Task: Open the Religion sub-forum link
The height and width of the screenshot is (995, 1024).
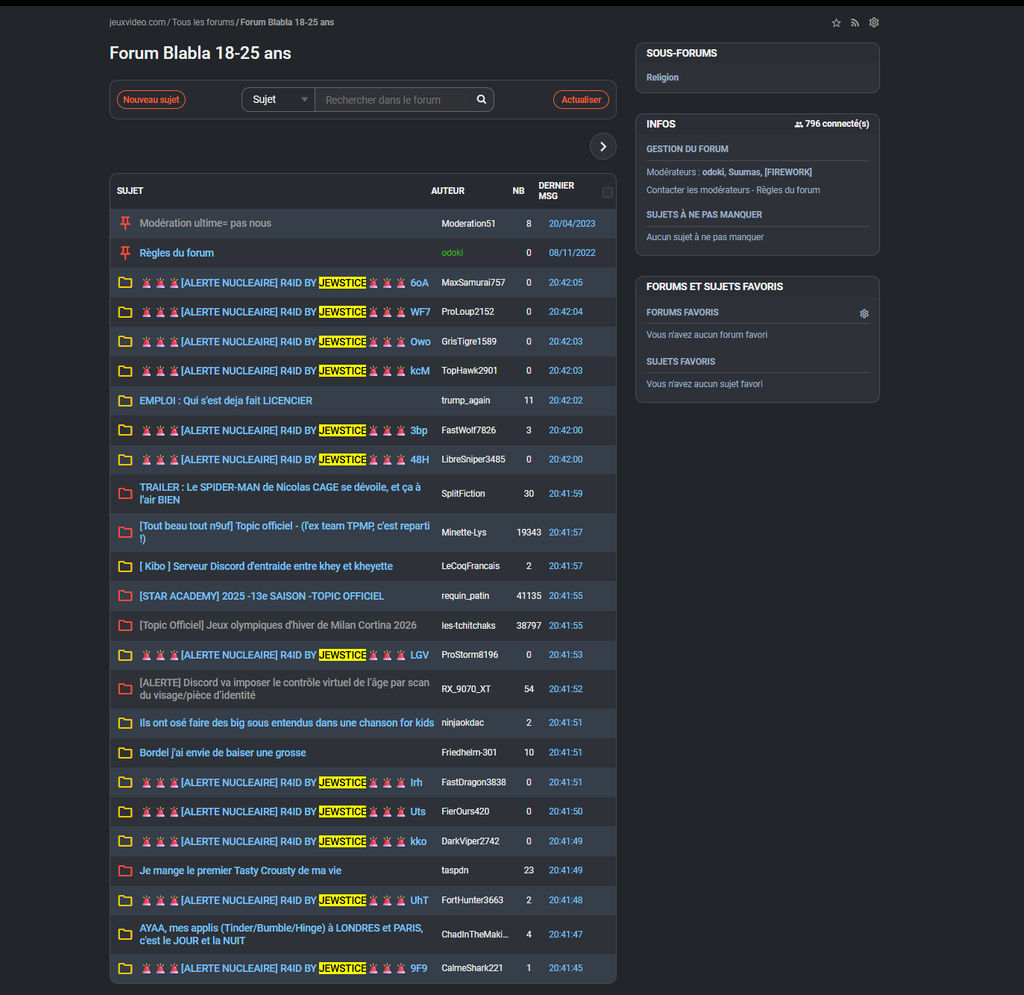Action: tap(662, 78)
